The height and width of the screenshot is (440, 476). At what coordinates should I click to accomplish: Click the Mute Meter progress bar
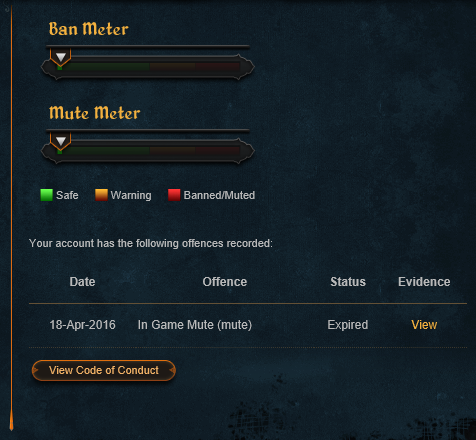(148, 151)
